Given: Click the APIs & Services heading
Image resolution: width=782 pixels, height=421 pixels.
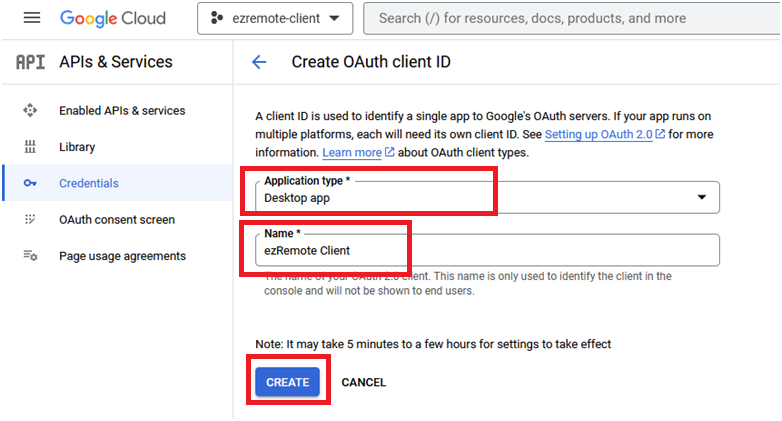Looking at the screenshot, I should tap(116, 62).
